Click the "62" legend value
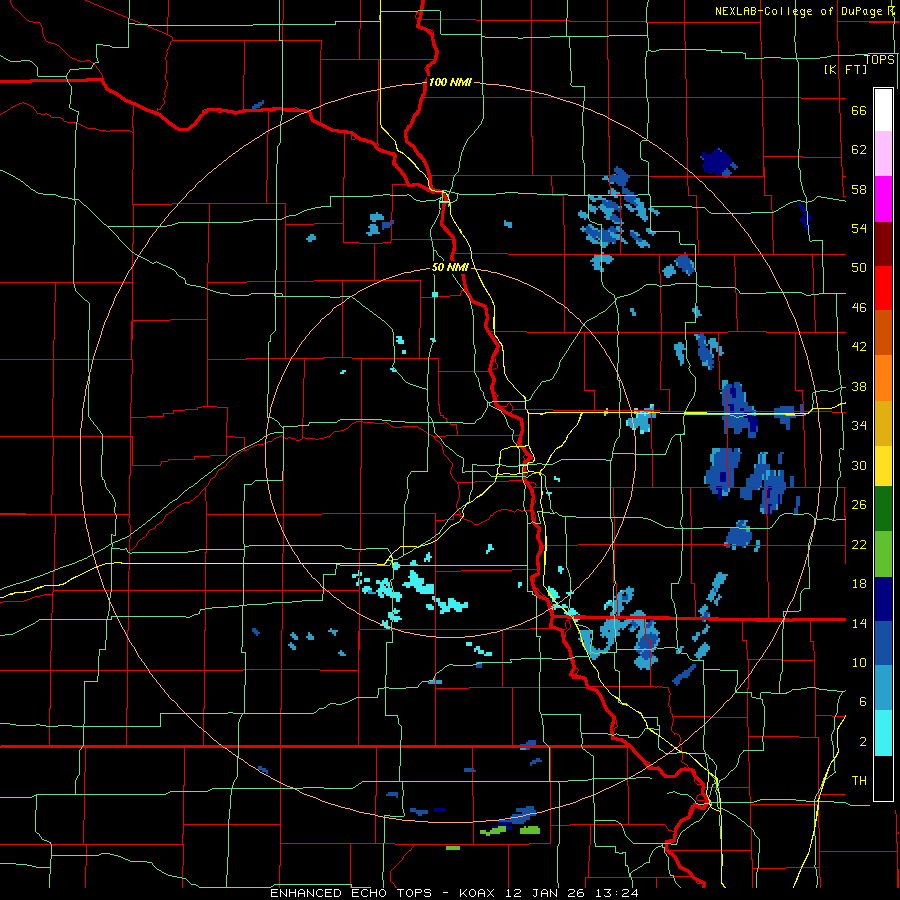Image resolution: width=900 pixels, height=900 pixels. [x=859, y=150]
